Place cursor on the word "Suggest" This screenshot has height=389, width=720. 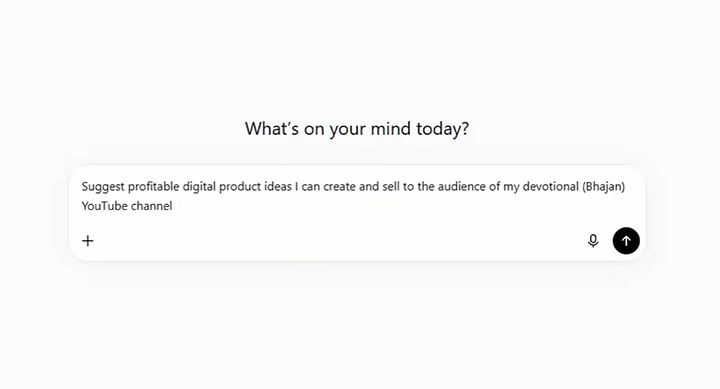click(103, 186)
